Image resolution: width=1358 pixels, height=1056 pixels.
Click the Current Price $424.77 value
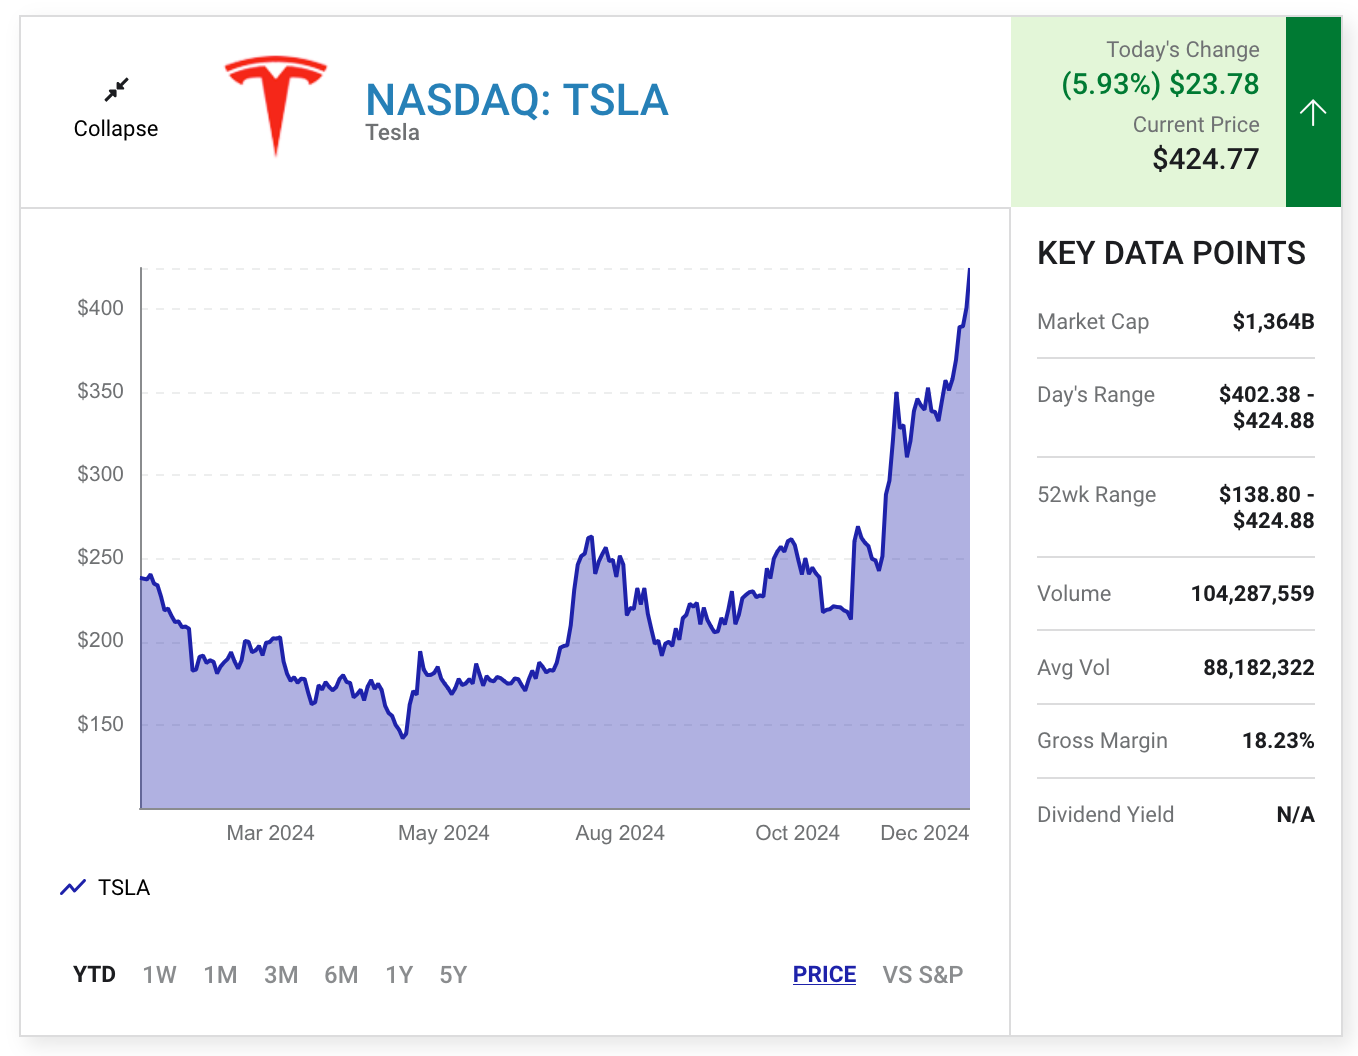(x=1205, y=159)
